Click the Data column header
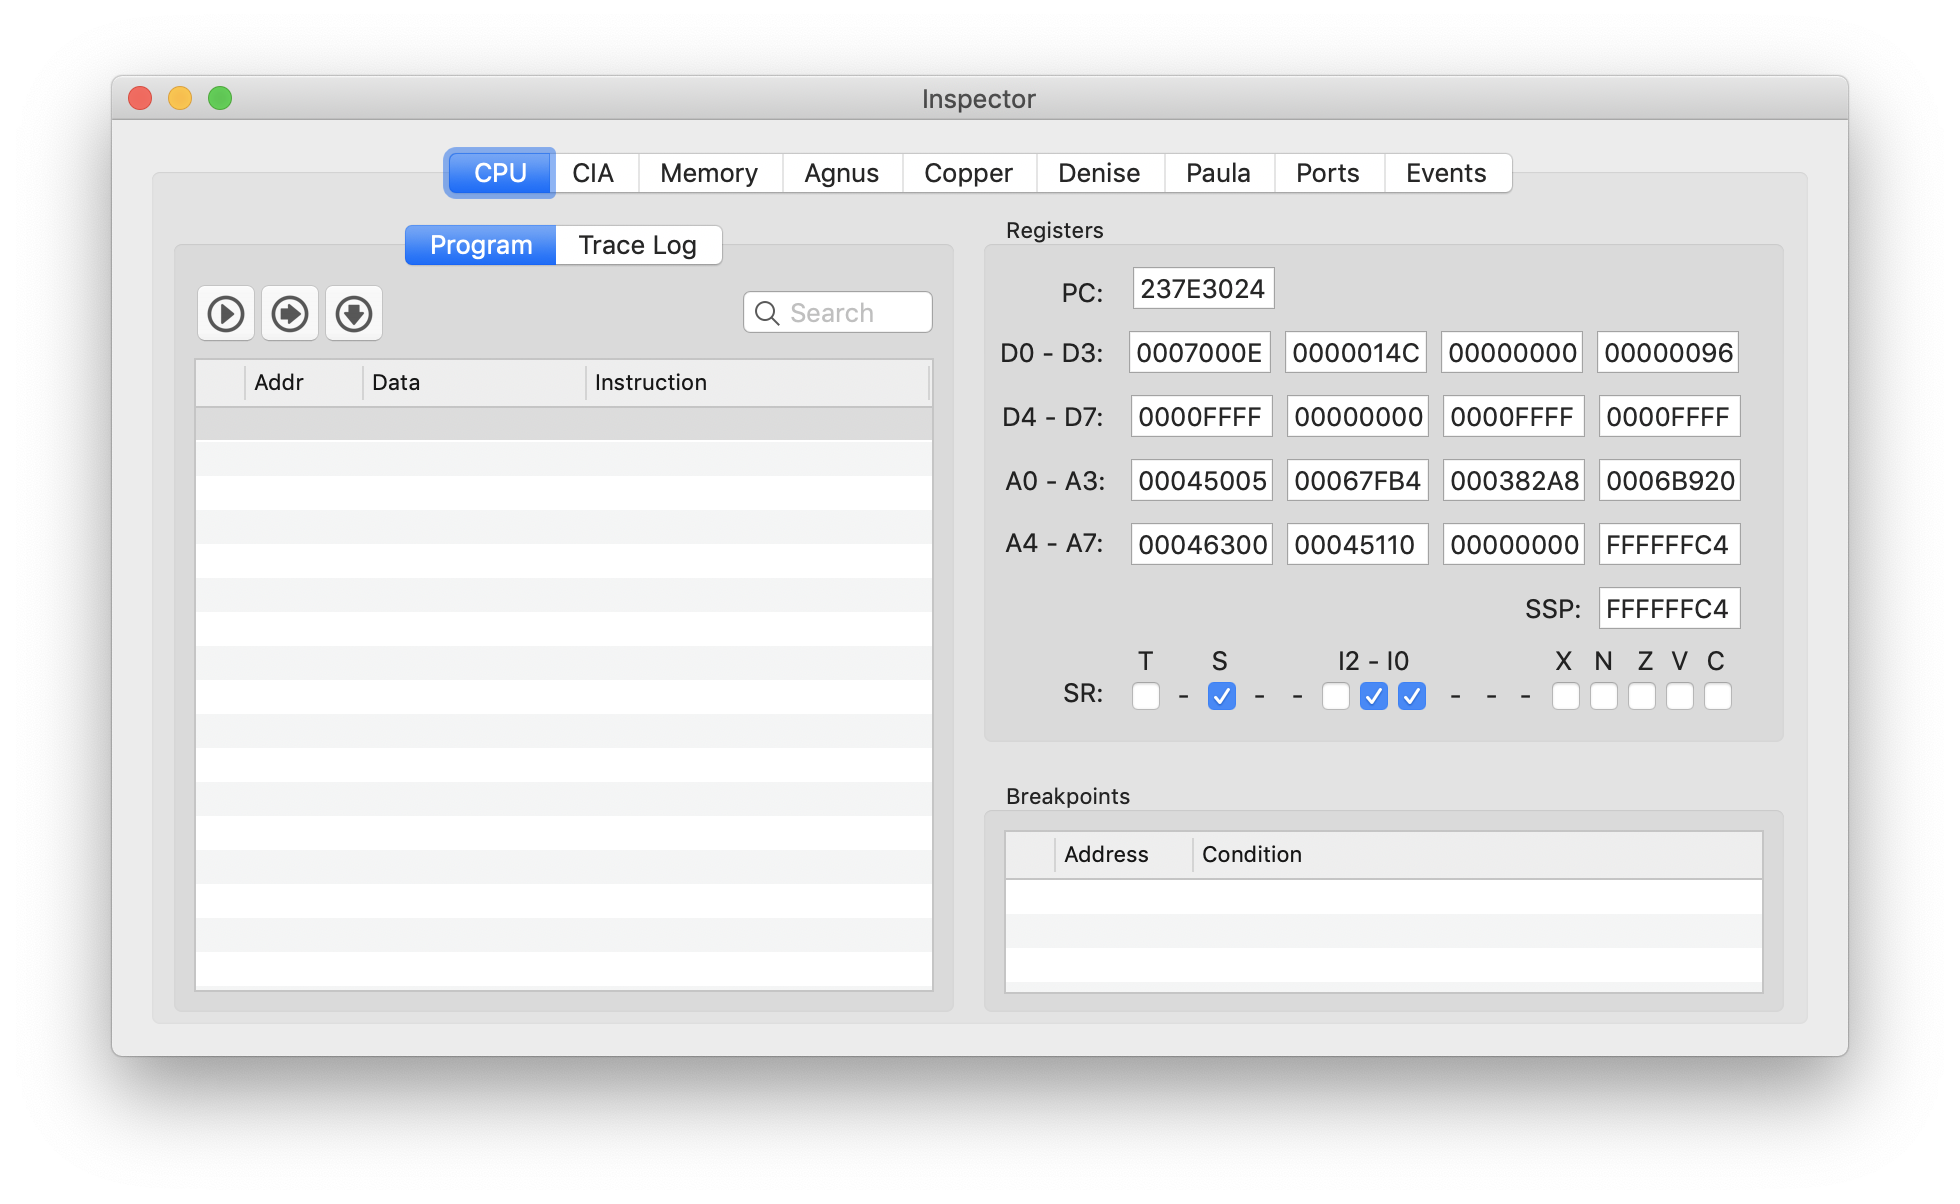Viewport: 1960px width, 1204px height. [x=474, y=383]
